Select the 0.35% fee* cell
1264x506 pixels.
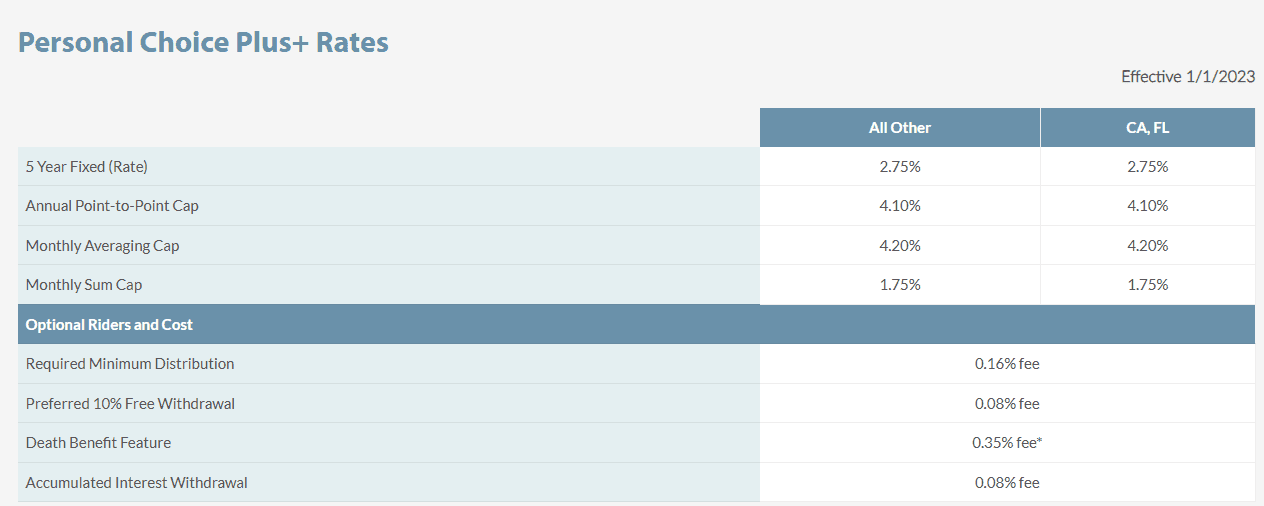point(1007,443)
